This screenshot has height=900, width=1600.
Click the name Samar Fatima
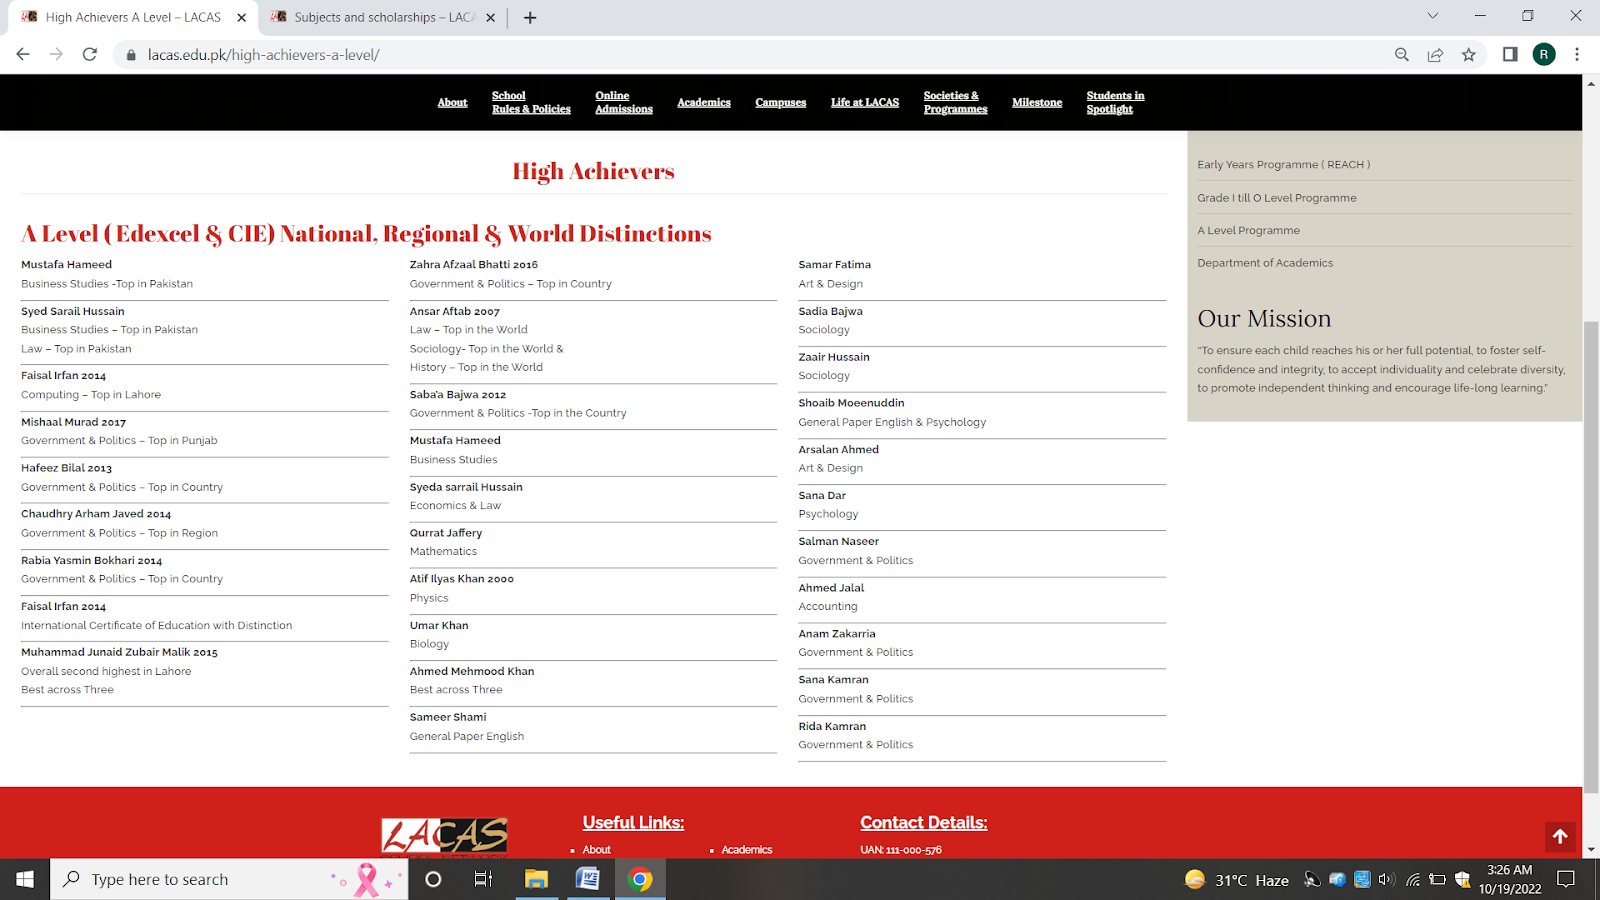point(835,265)
